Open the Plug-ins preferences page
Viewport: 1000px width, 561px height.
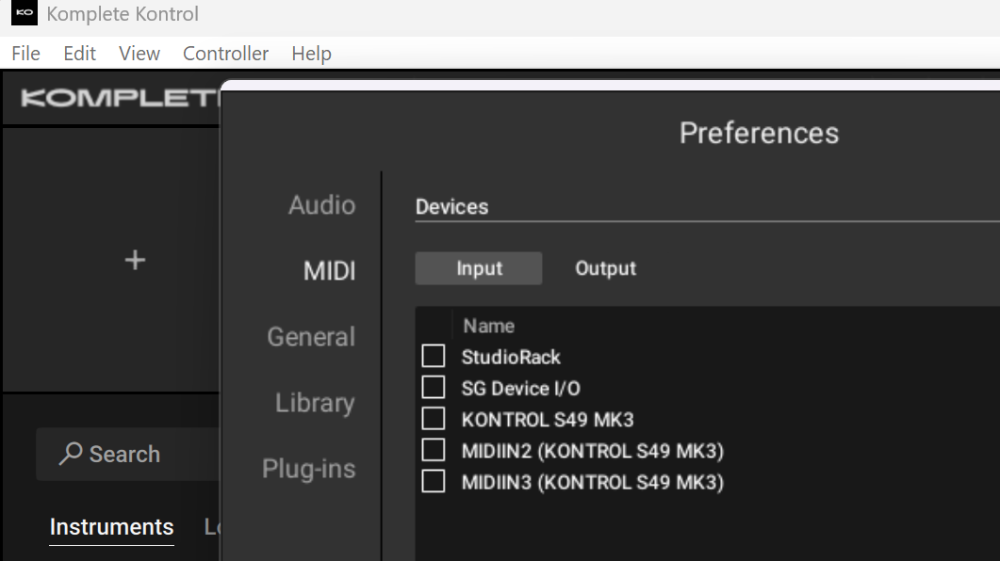click(309, 469)
